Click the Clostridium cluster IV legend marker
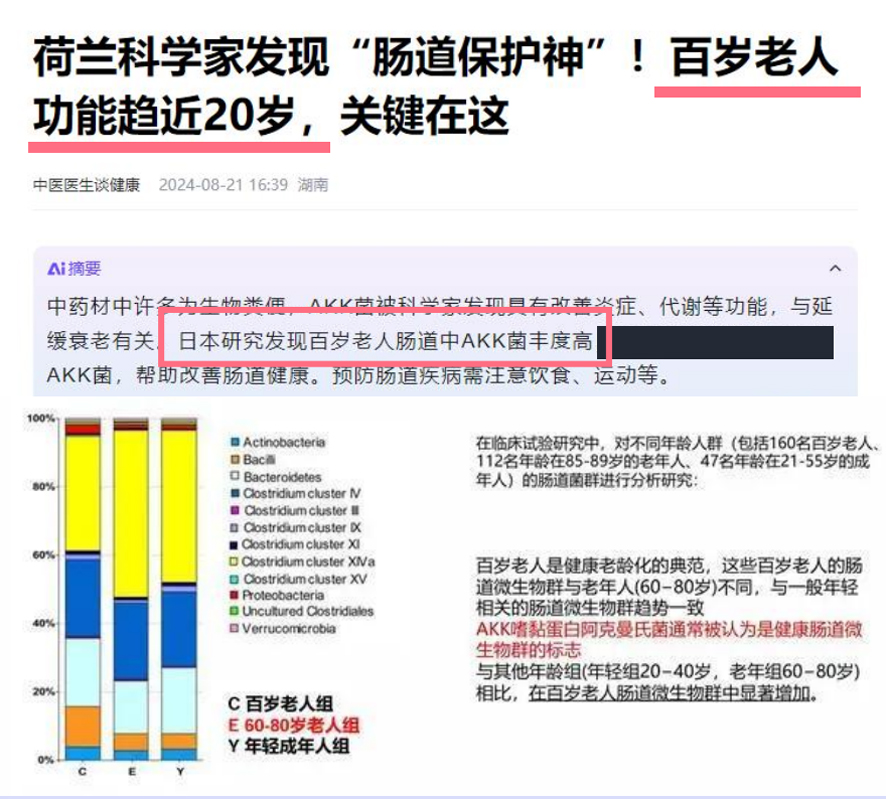This screenshot has height=800, width=886. (x=235, y=494)
